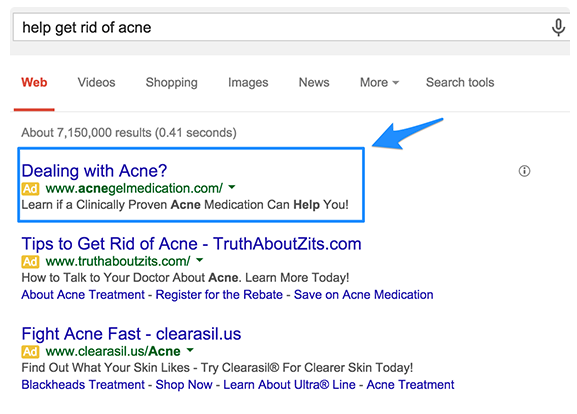Open the 'Blackheads Treatment' sitelink
This screenshot has height=414, width=577.
(x=83, y=385)
